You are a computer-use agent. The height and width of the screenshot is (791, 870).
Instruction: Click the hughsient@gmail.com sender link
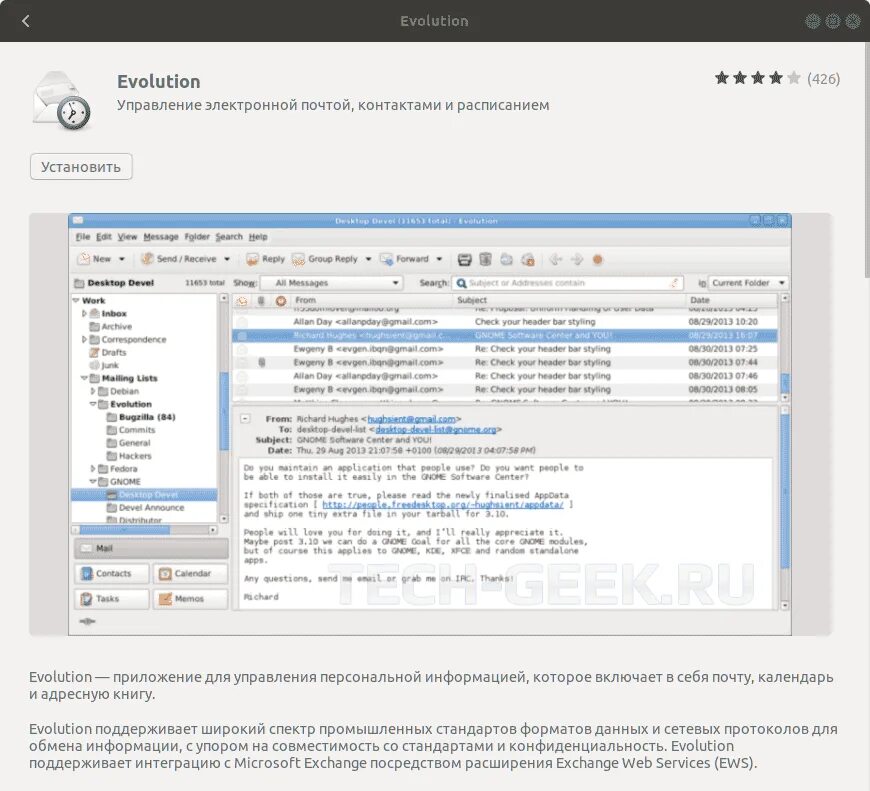click(x=412, y=419)
